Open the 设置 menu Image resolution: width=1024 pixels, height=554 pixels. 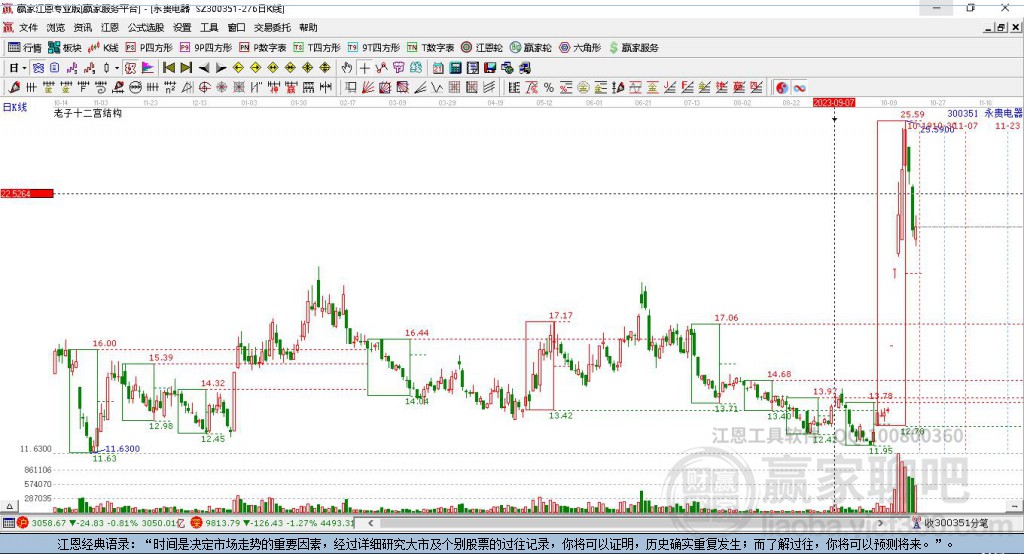pyautogui.click(x=182, y=27)
